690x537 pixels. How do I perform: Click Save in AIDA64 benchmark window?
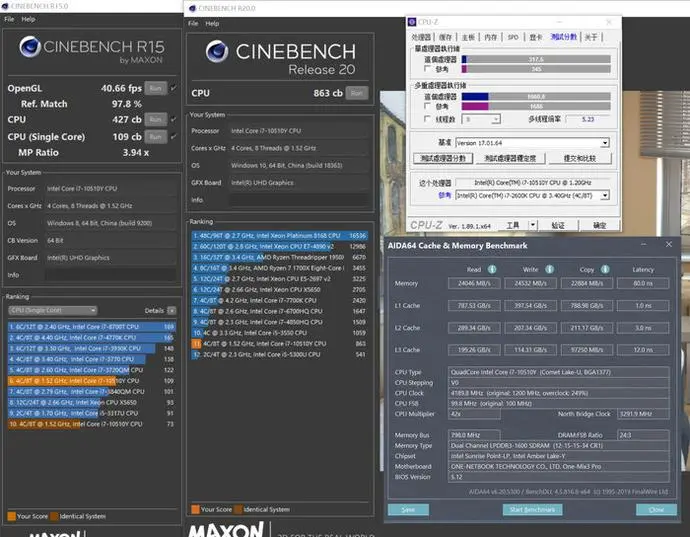[x=408, y=510]
